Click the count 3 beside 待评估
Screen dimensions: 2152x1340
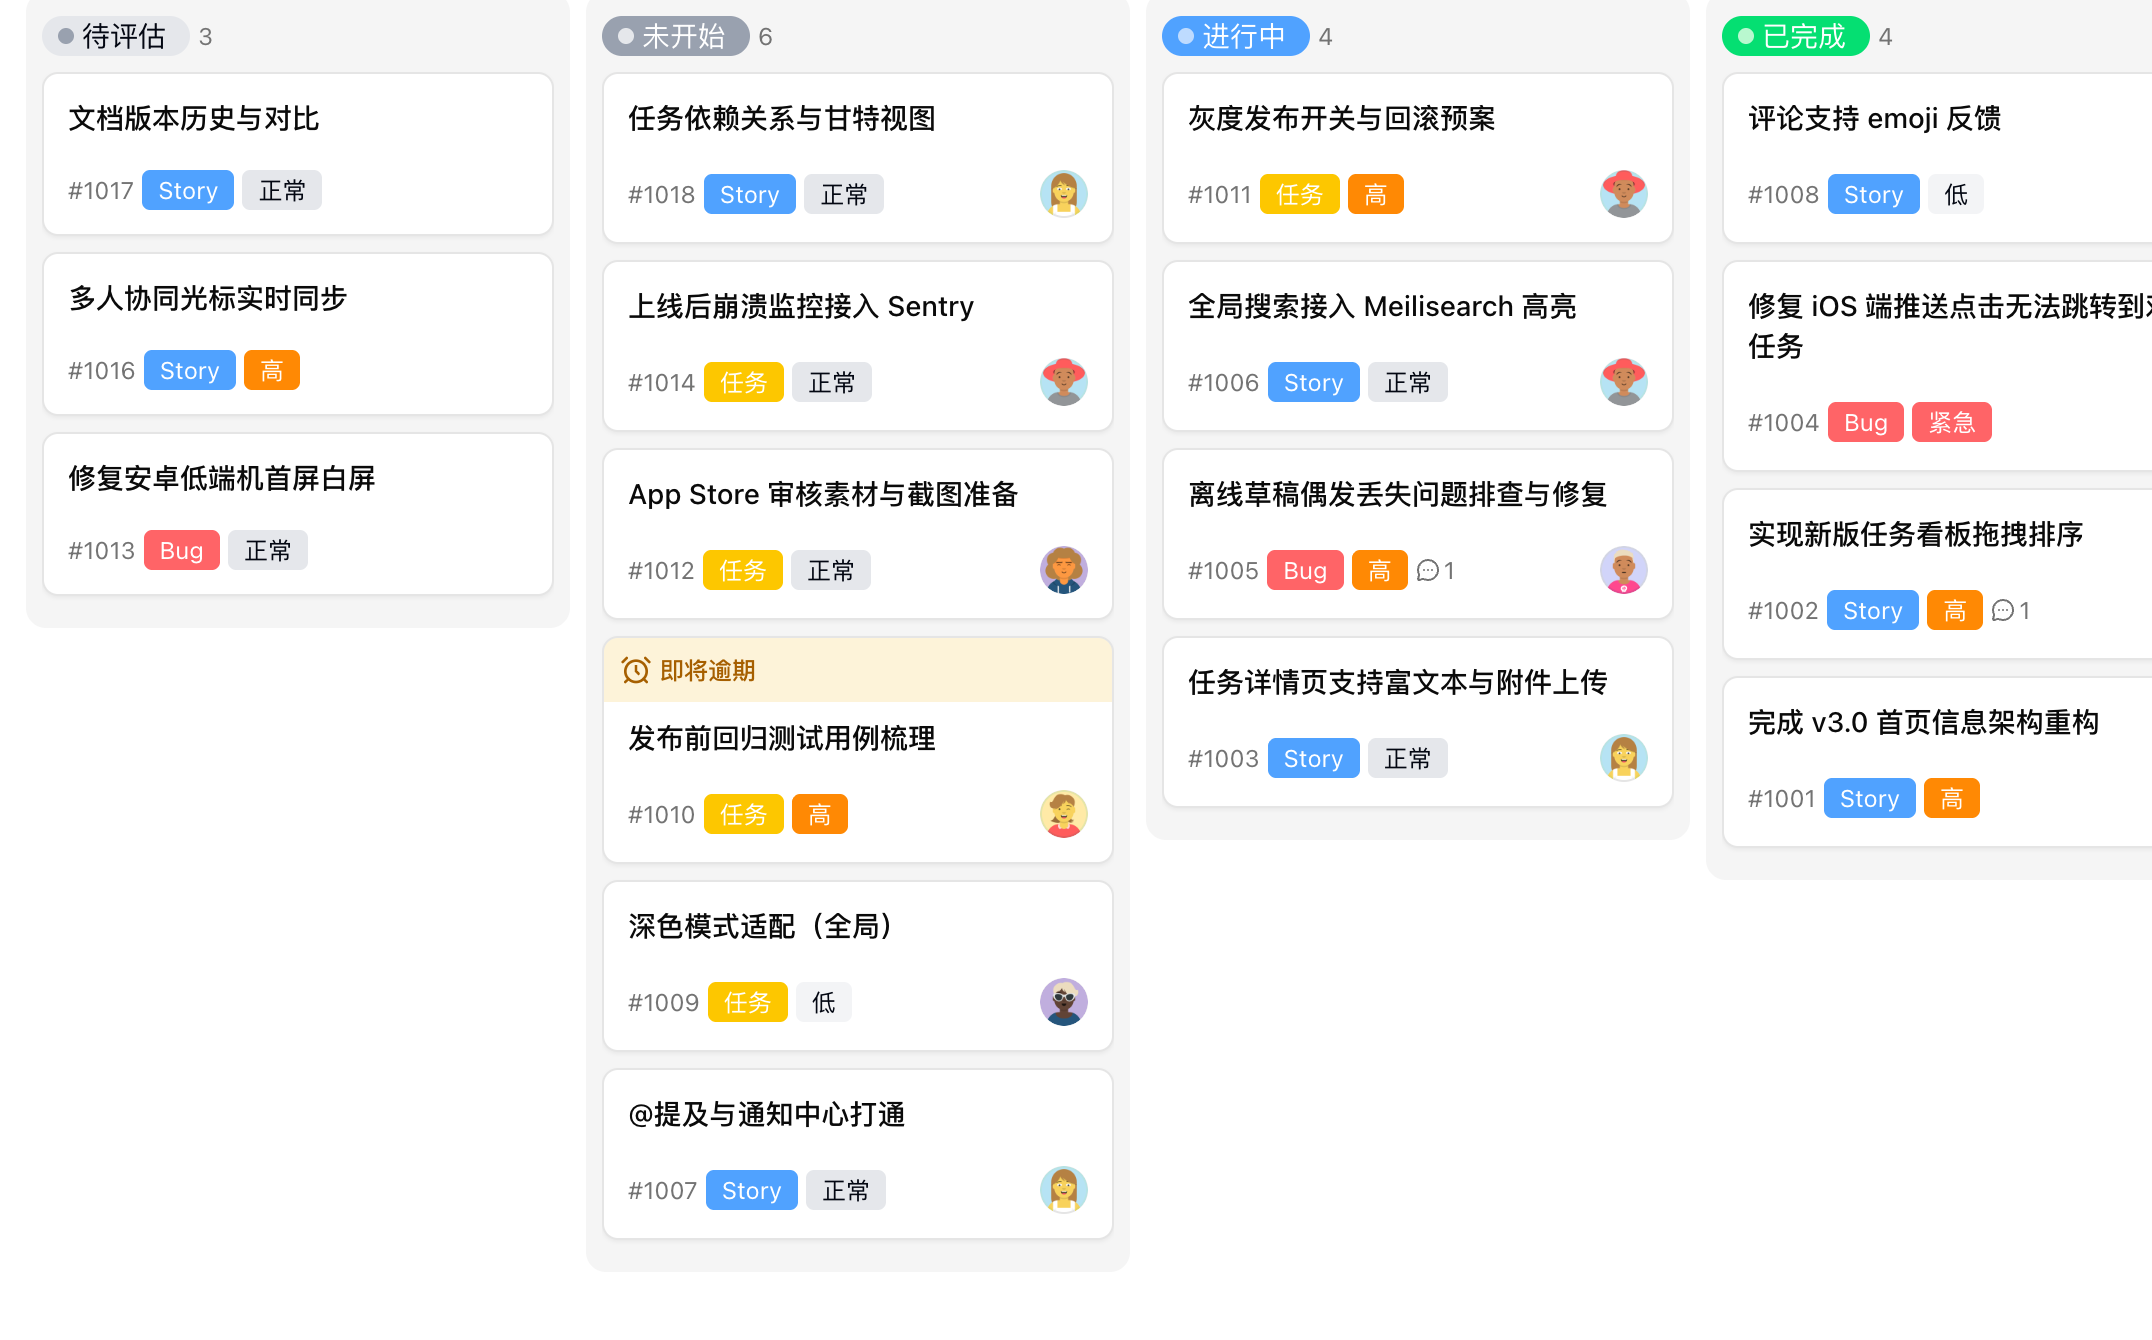click(x=205, y=36)
